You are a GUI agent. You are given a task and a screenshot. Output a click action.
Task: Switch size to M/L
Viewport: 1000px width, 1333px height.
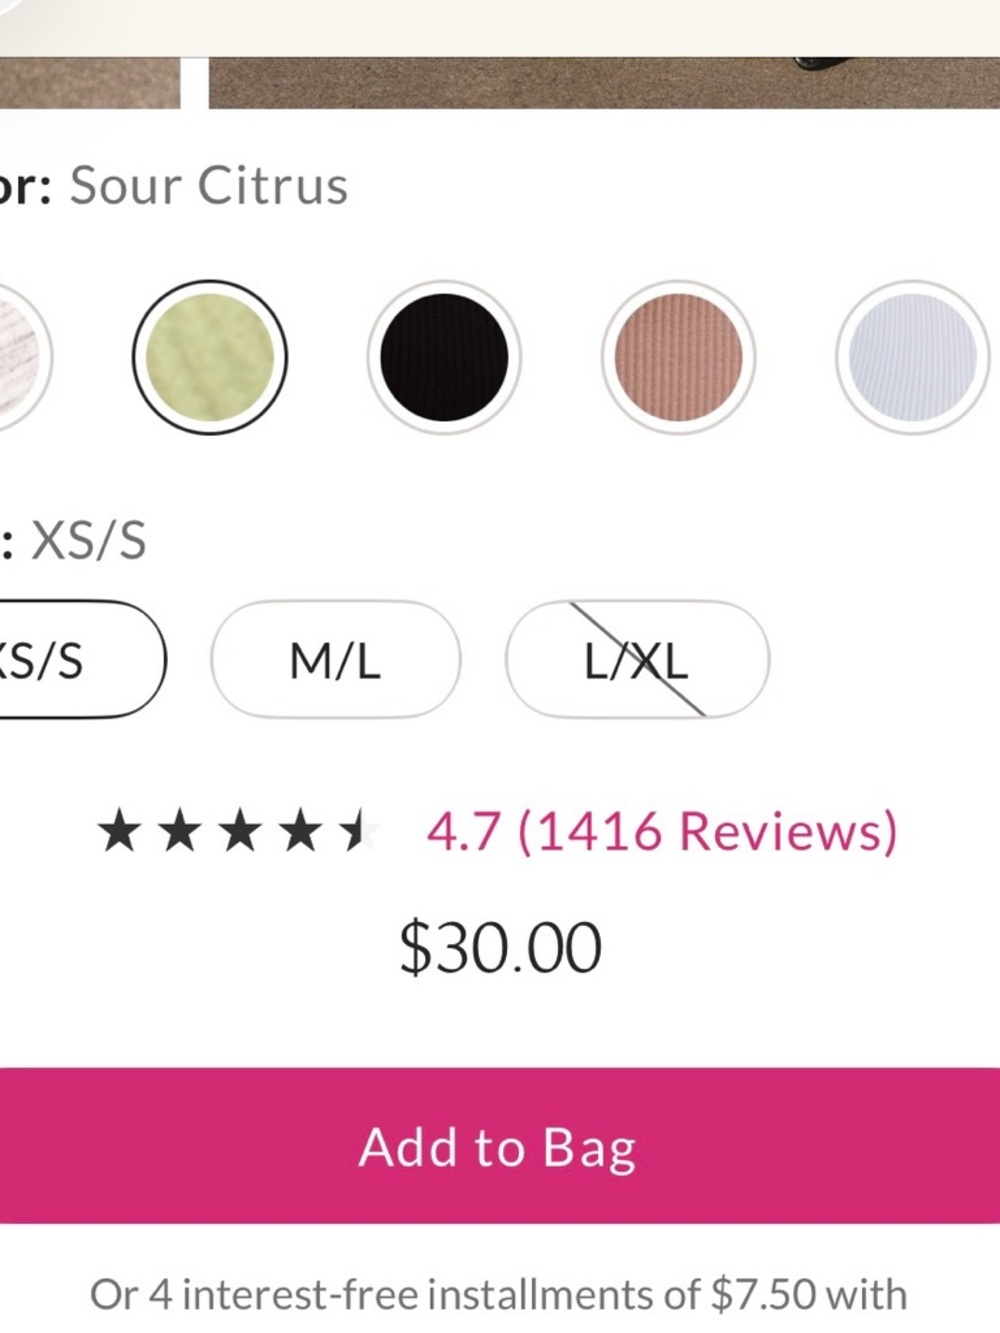click(x=335, y=660)
